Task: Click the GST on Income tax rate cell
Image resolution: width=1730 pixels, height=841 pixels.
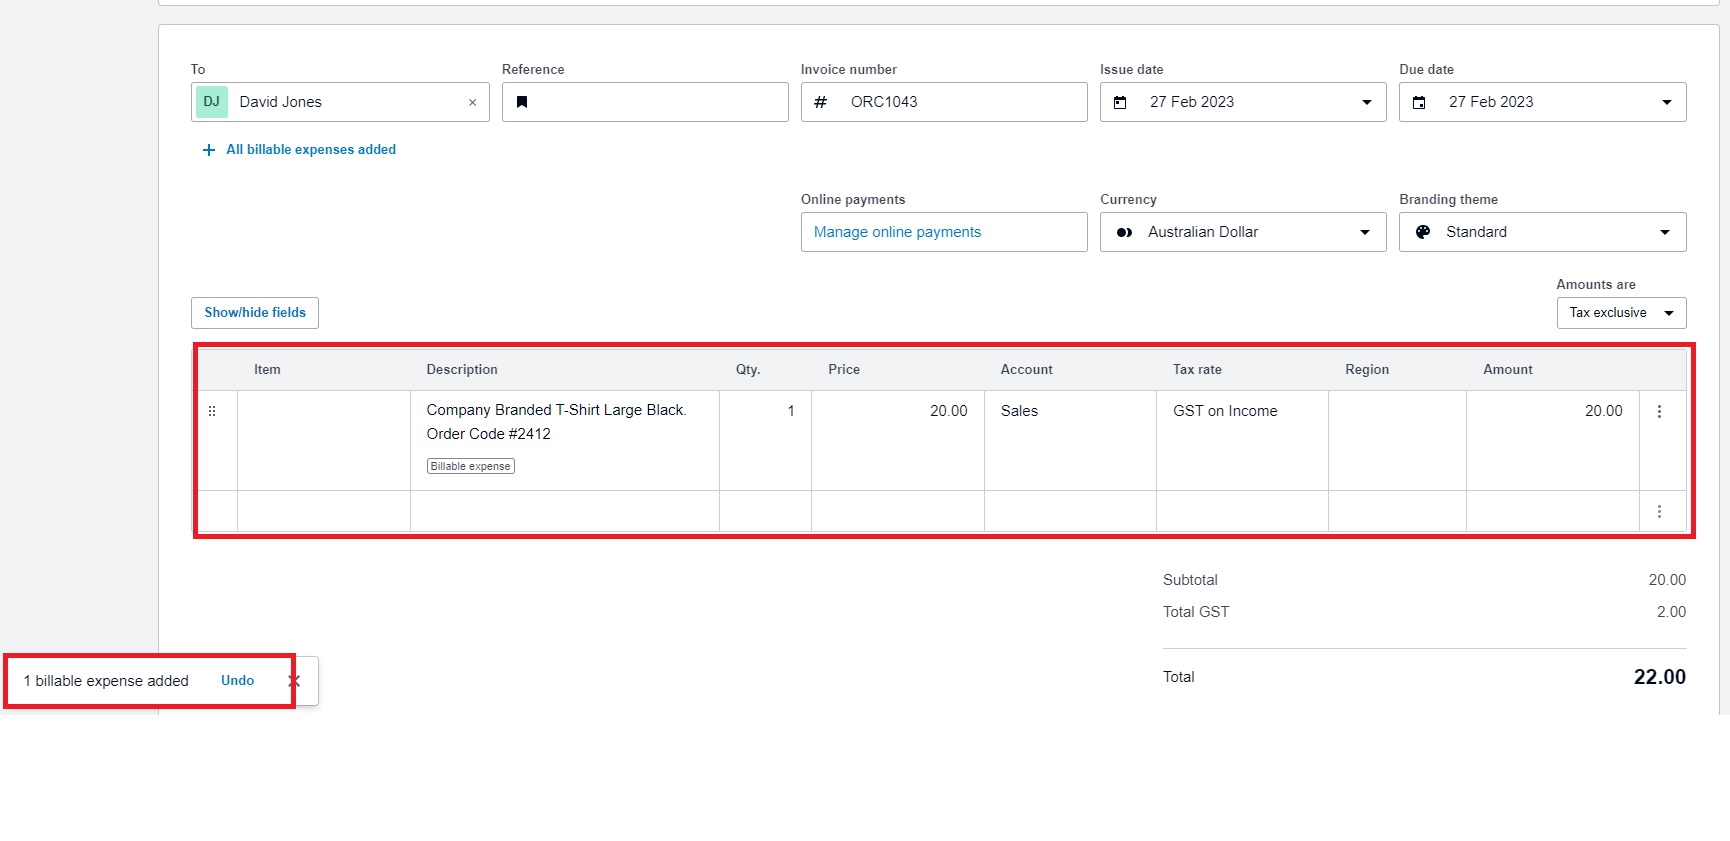Action: pyautogui.click(x=1242, y=440)
